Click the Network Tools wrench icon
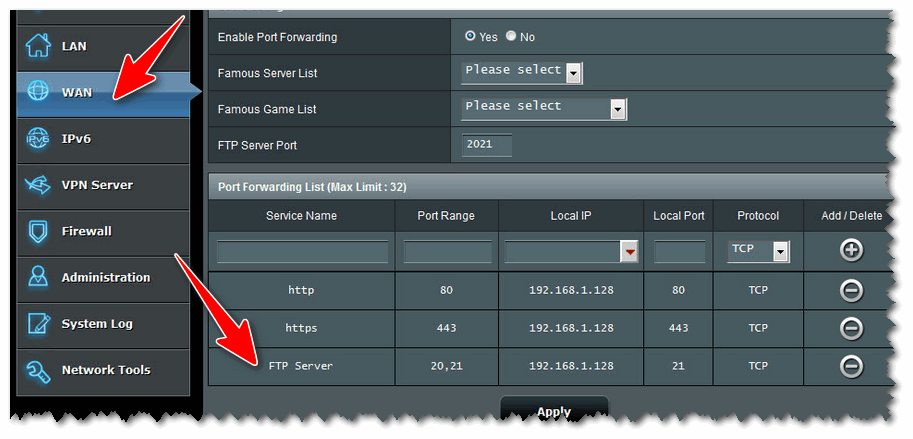 coord(38,370)
